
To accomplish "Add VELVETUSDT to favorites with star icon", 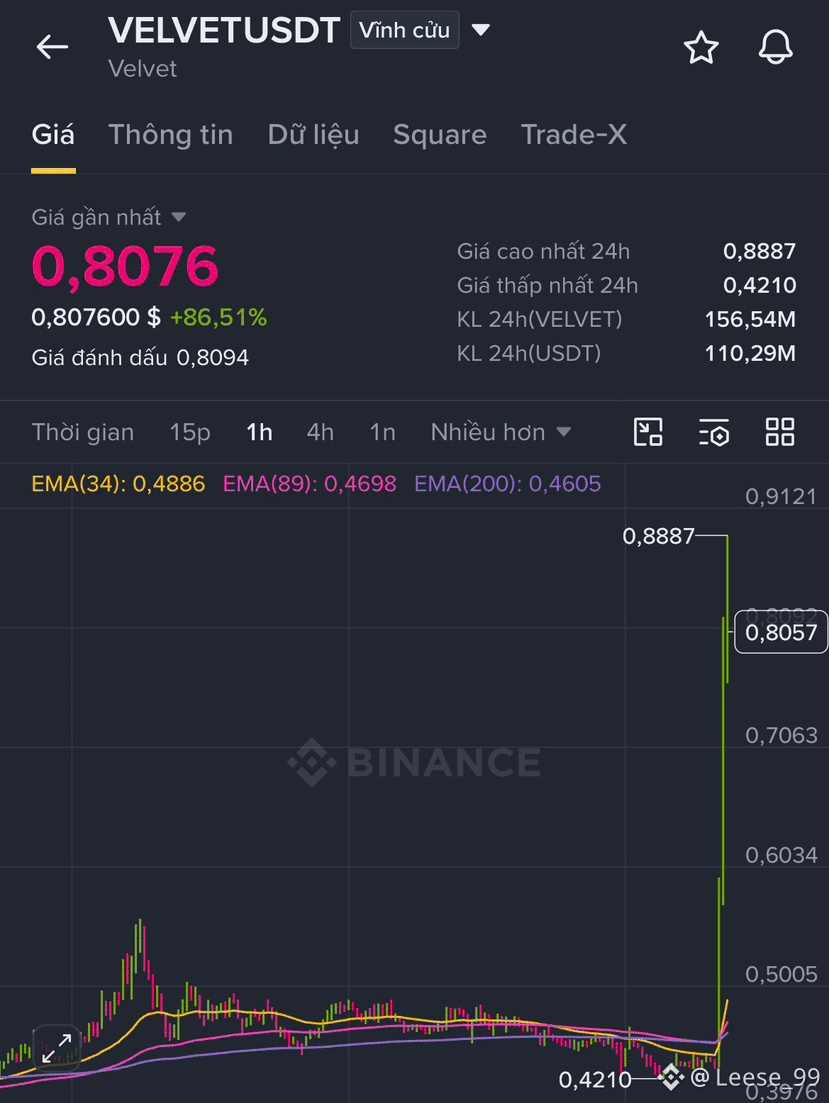I will [701, 47].
